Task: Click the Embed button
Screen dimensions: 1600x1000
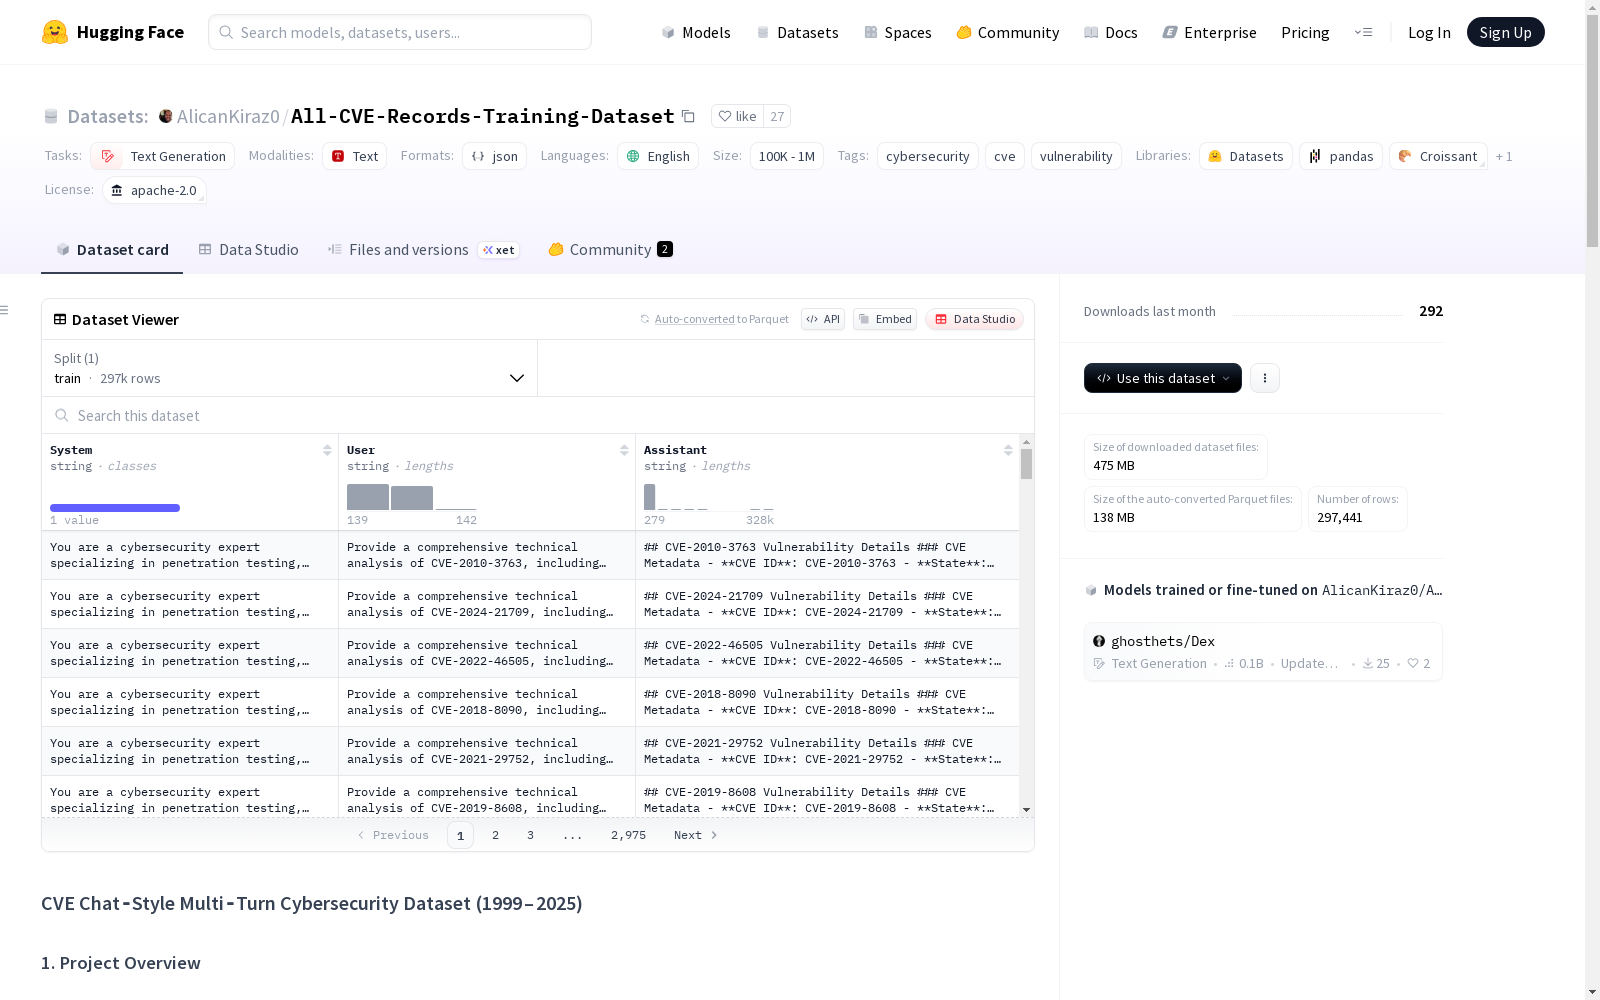Action: click(x=885, y=319)
